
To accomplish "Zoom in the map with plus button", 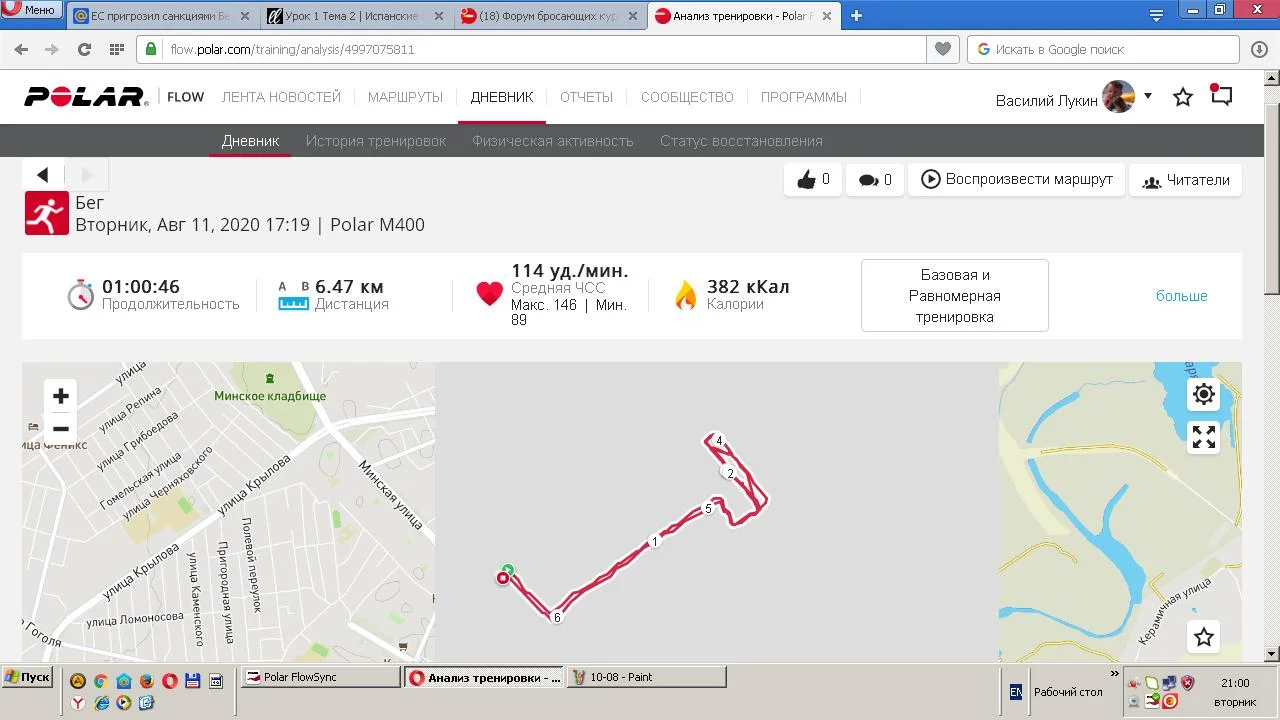I will coord(61,396).
